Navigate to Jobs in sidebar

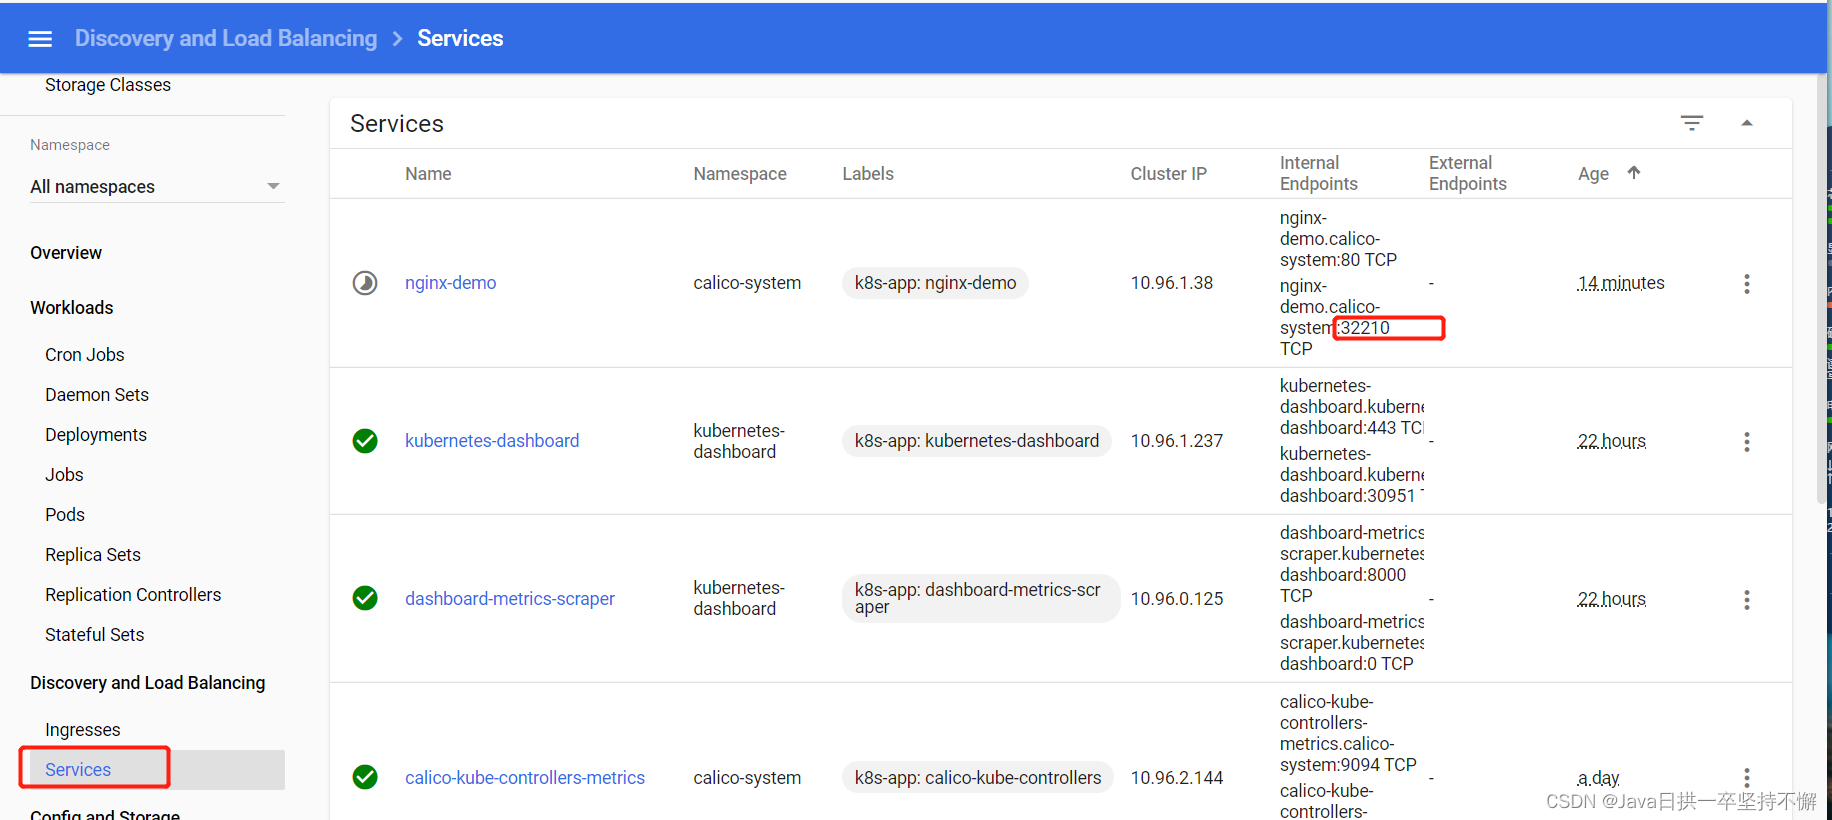pyautogui.click(x=64, y=475)
